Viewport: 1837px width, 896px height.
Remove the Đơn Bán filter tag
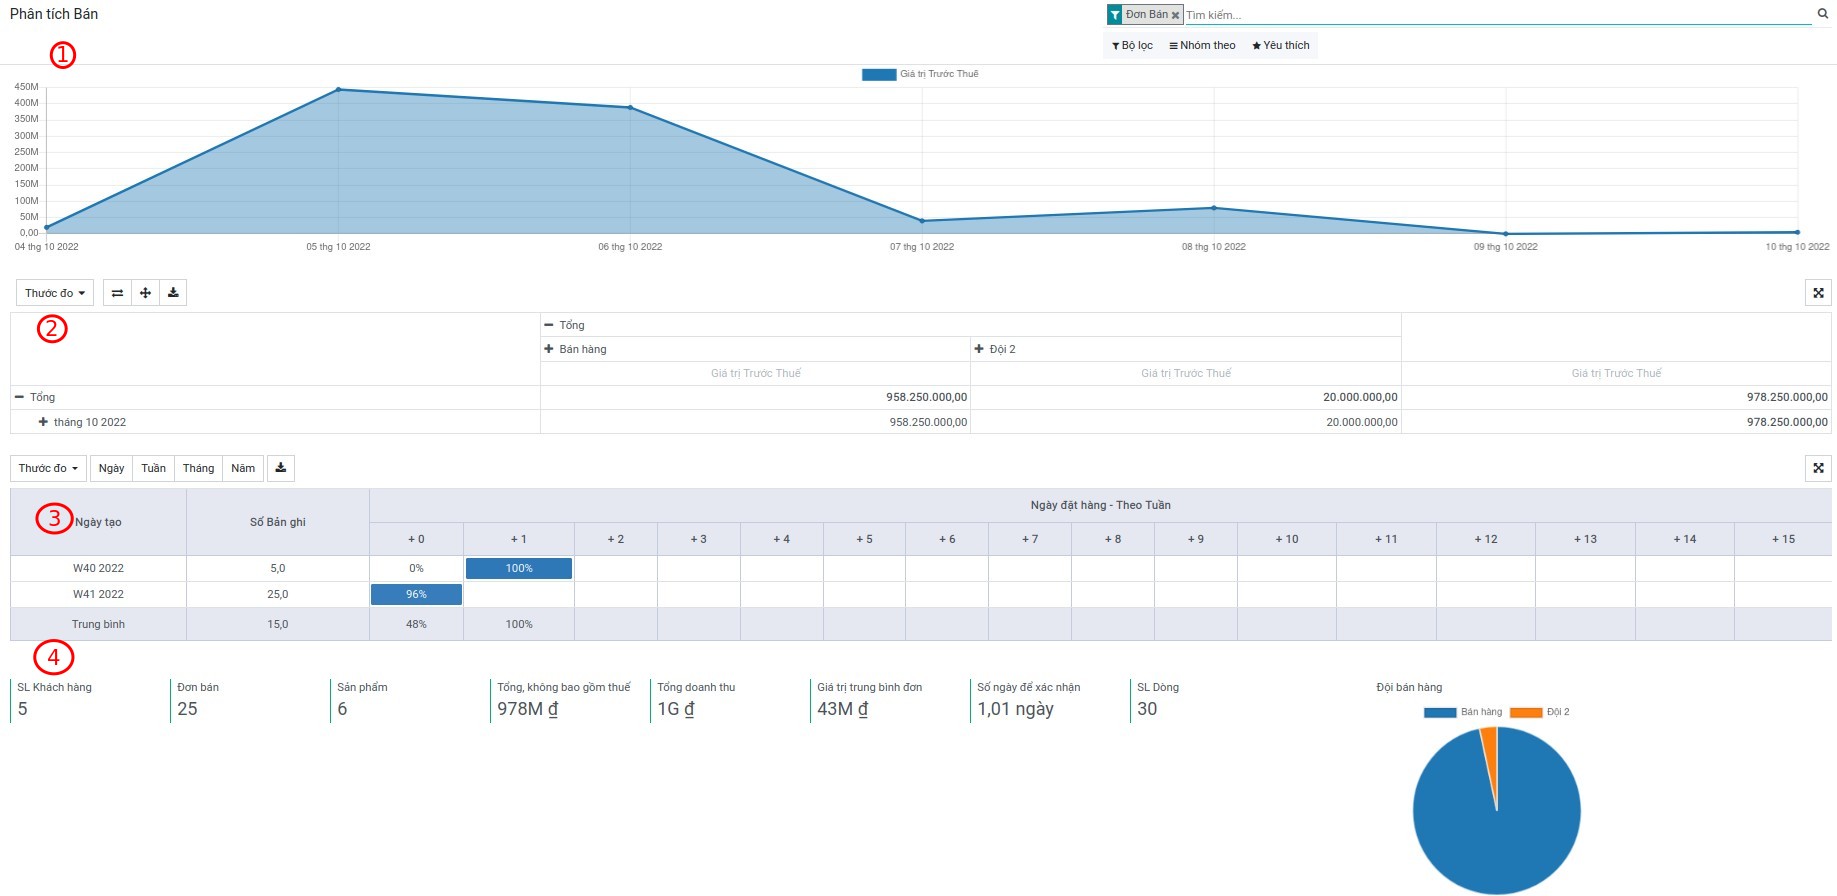(1175, 15)
